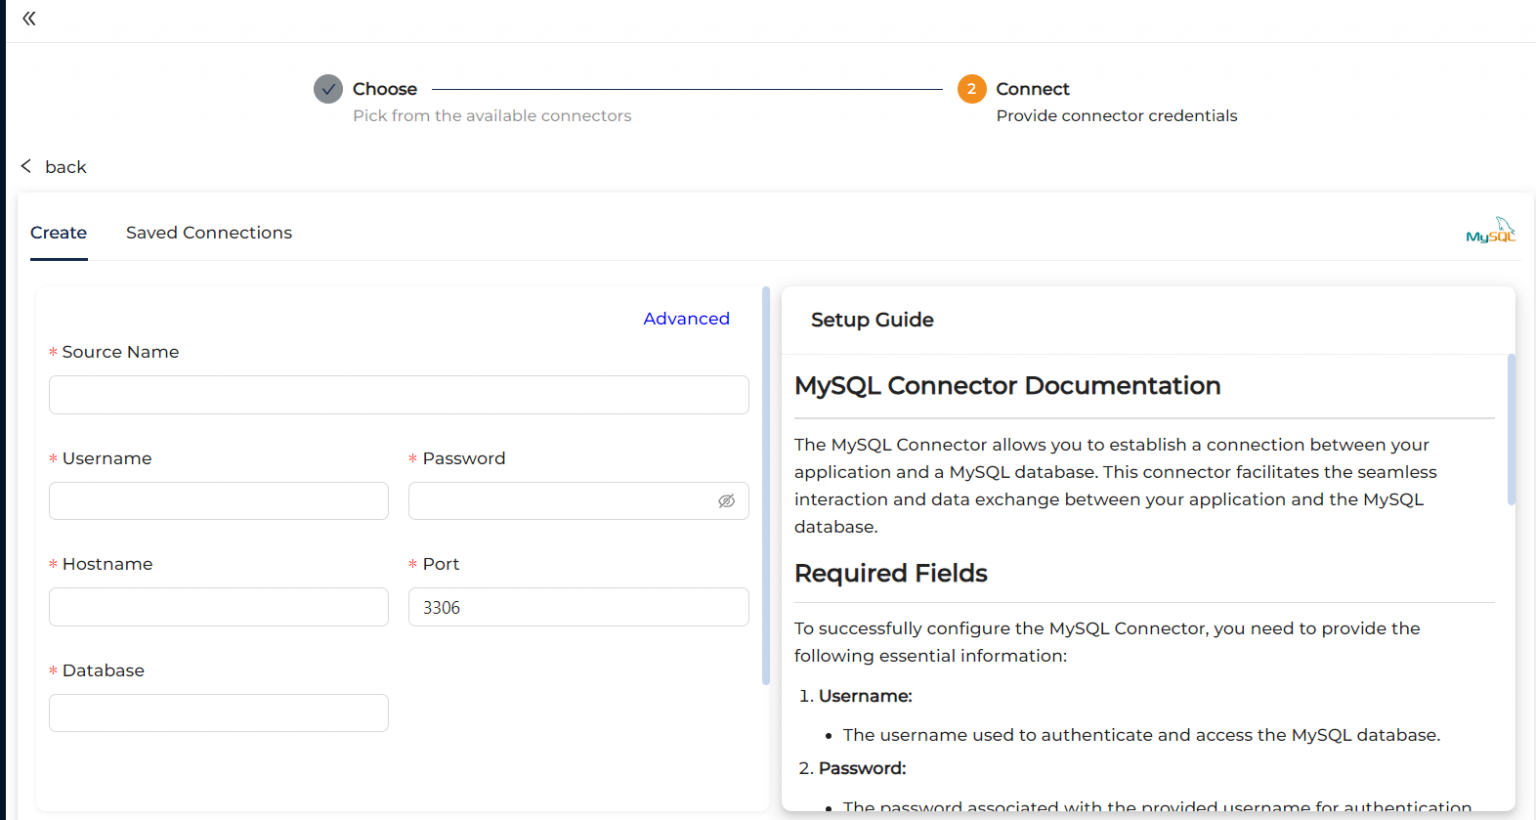Click the Setup Guide heading
This screenshot has width=1536, height=820.
872,320
